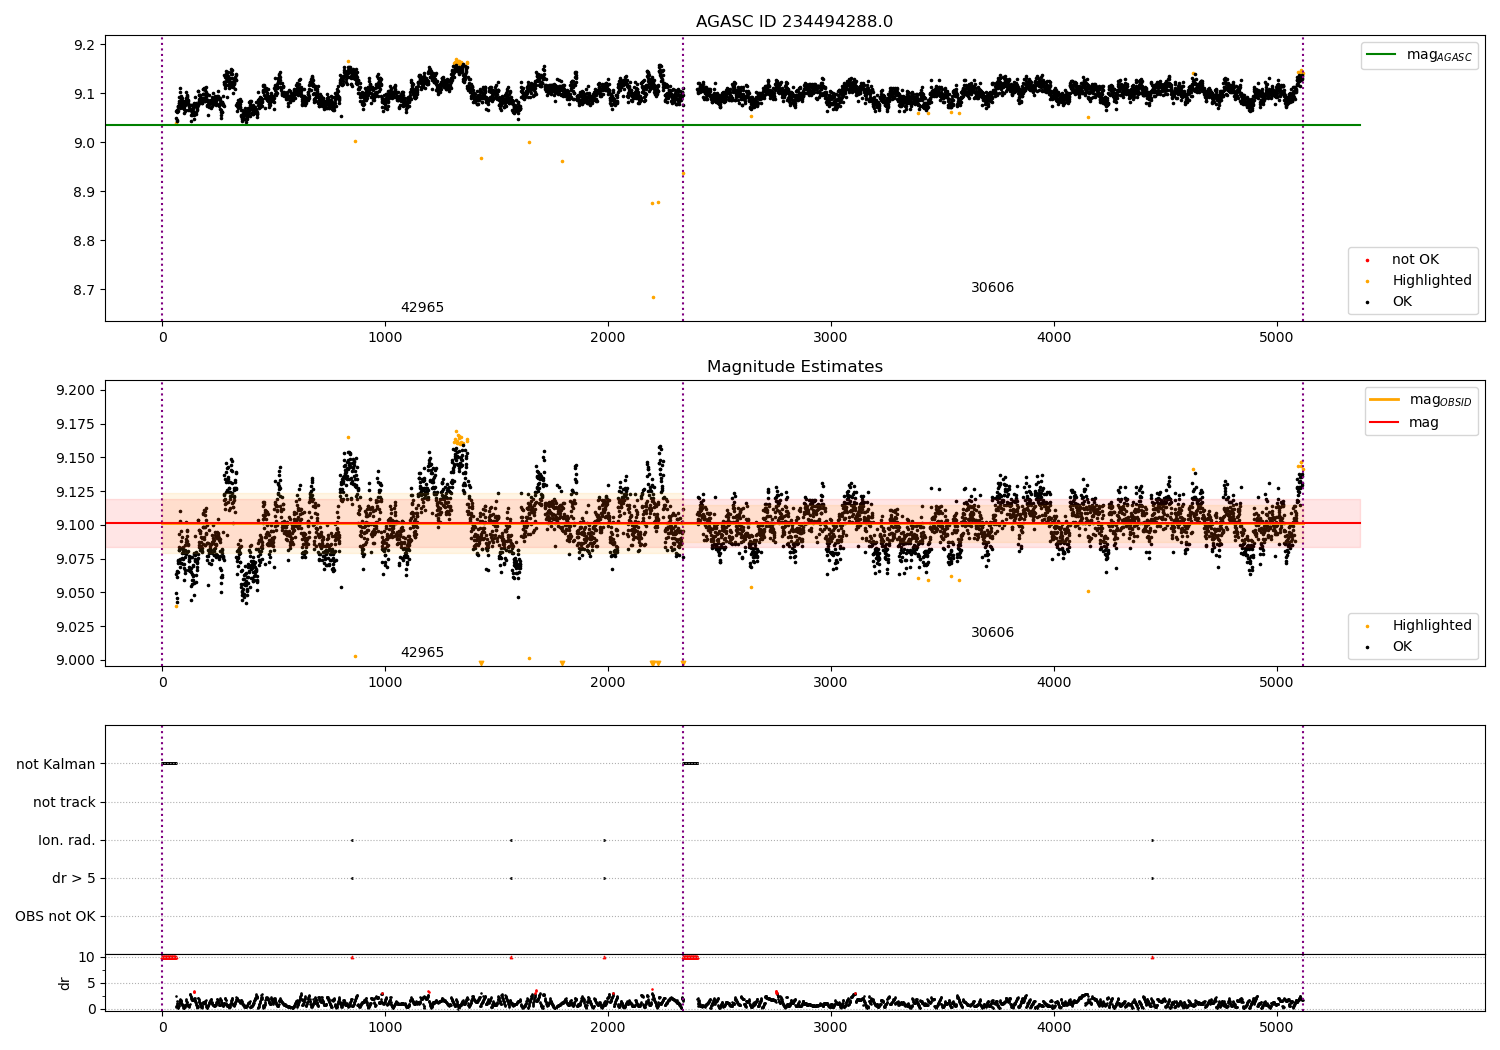The image size is (1500, 1050).
Task: Click the mag OBSID legend label
Action: click(1441, 401)
